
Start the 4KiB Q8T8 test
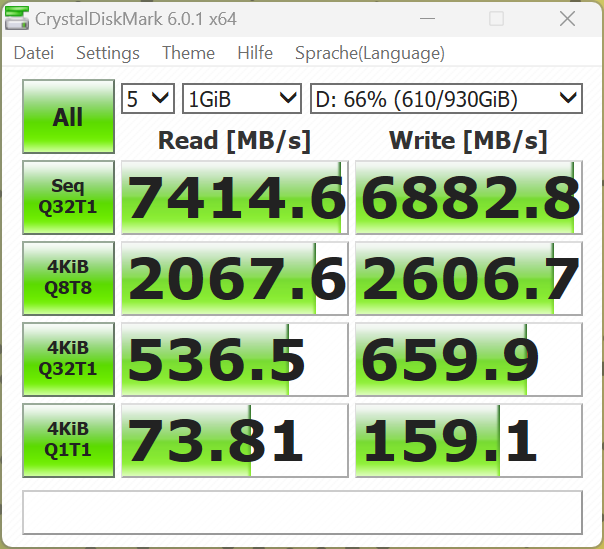click(x=69, y=278)
